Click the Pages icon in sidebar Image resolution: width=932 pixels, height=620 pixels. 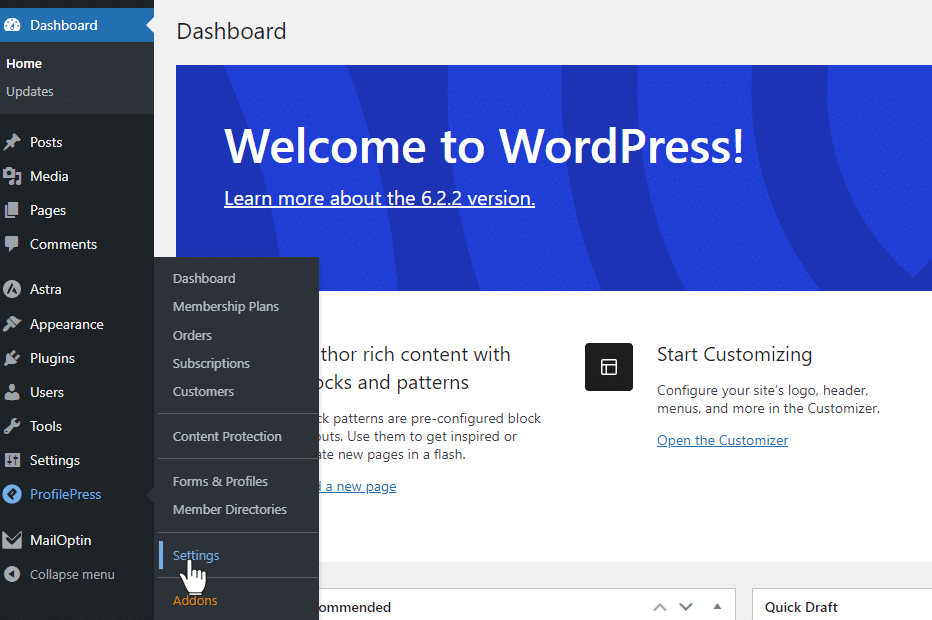pyautogui.click(x=12, y=210)
